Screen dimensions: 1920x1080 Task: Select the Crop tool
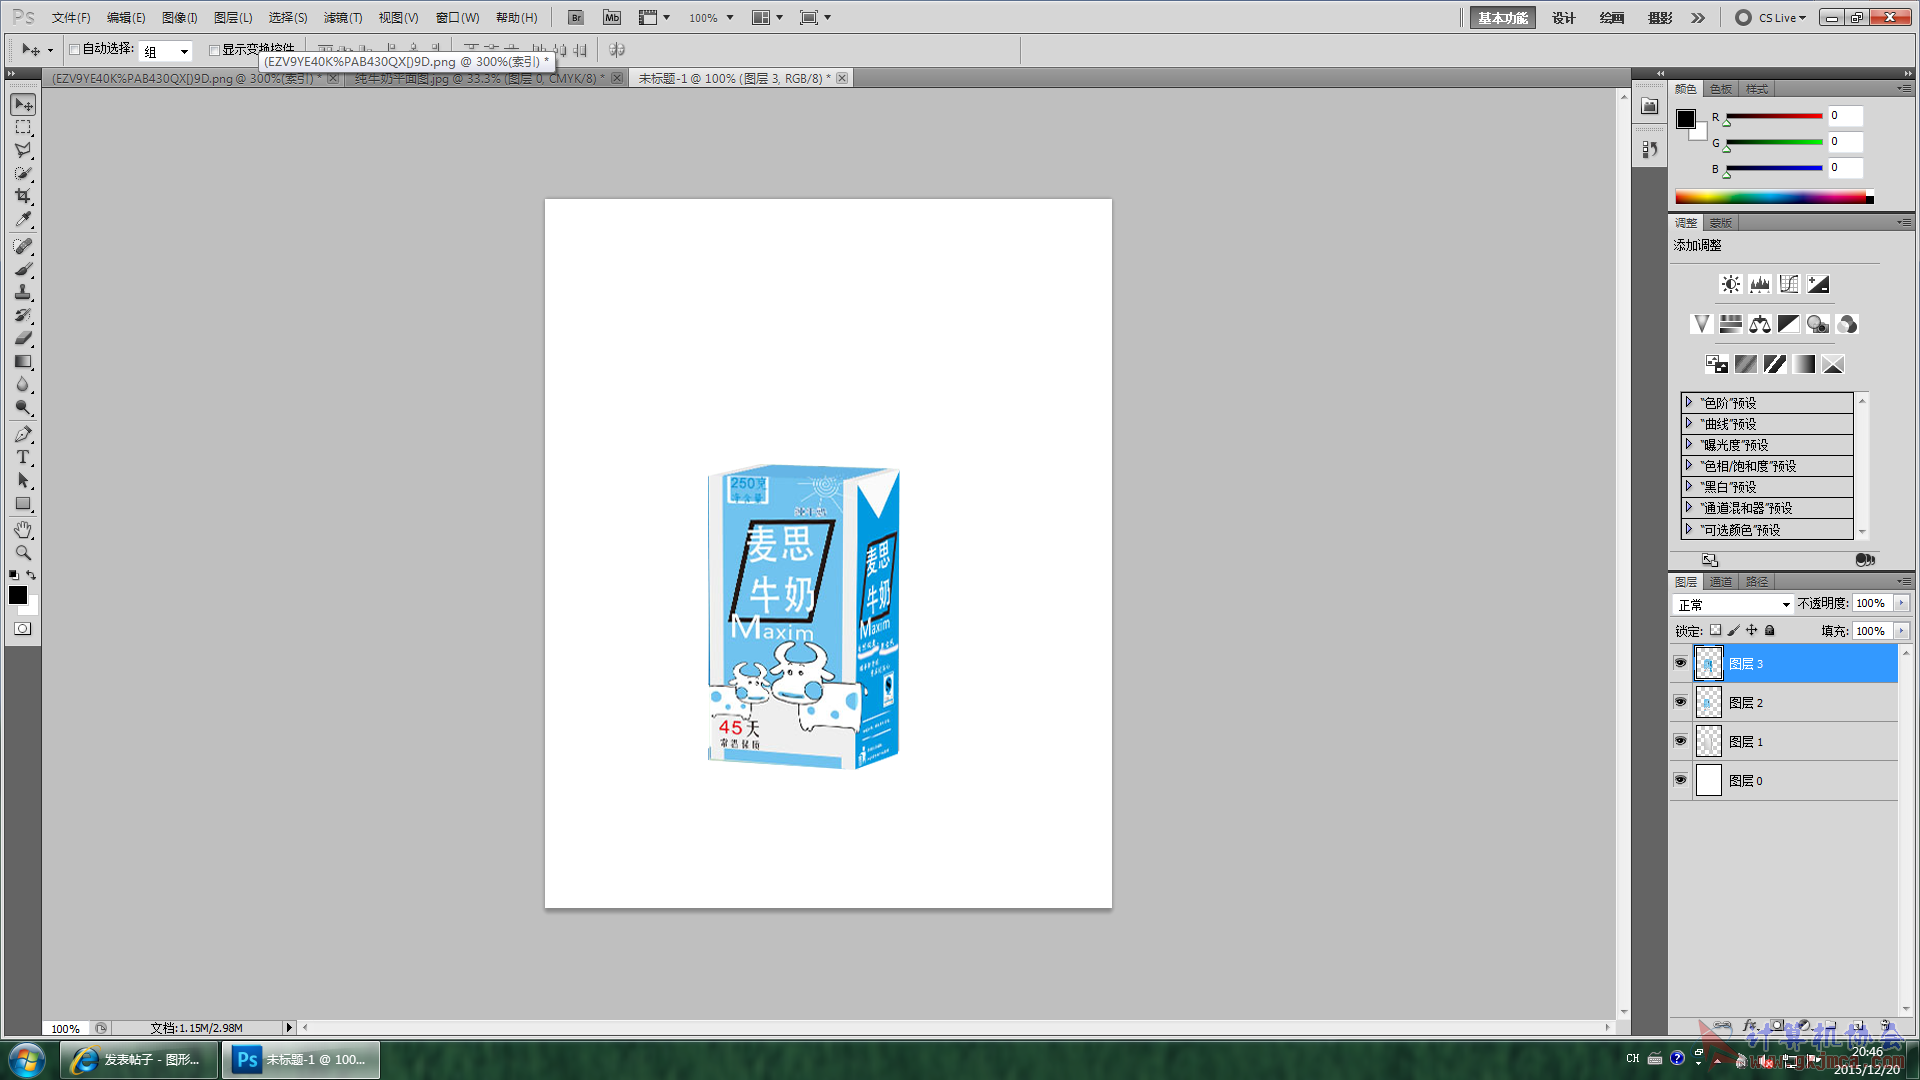pyautogui.click(x=23, y=197)
